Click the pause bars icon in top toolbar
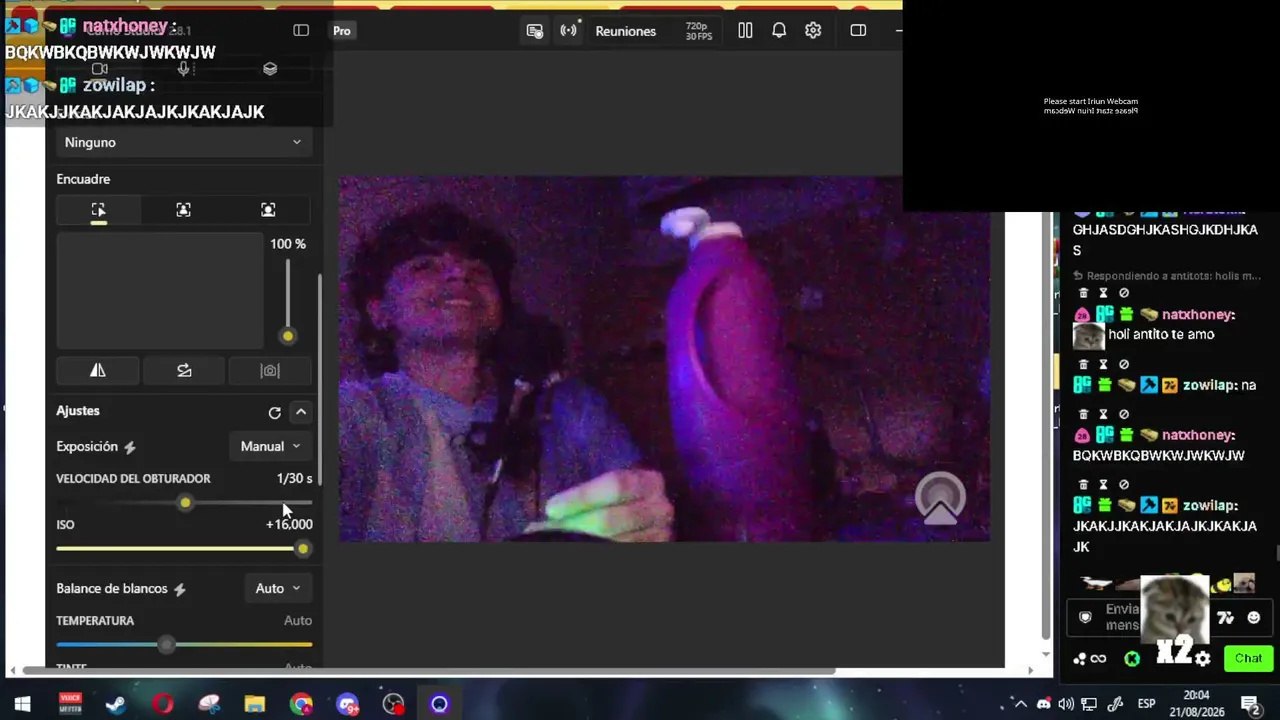Screen dimensions: 1280x720 tap(745, 30)
